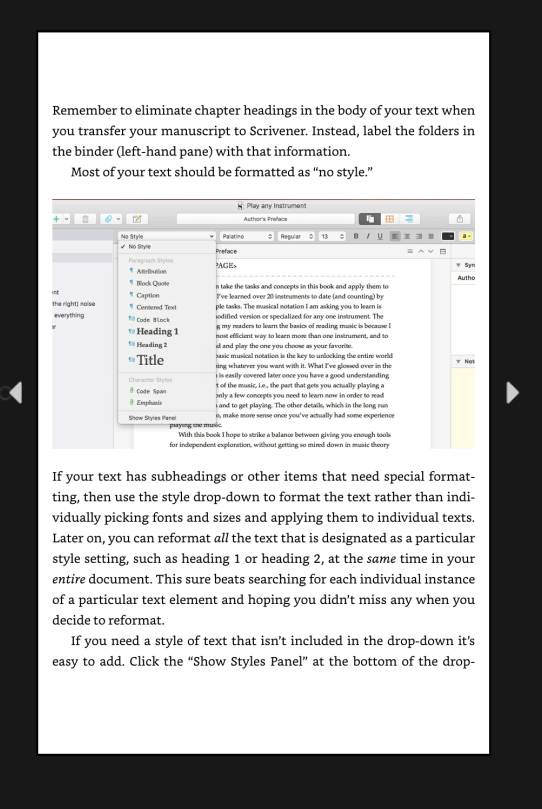Click the pilcrow icon beside Attribution

[131, 270]
